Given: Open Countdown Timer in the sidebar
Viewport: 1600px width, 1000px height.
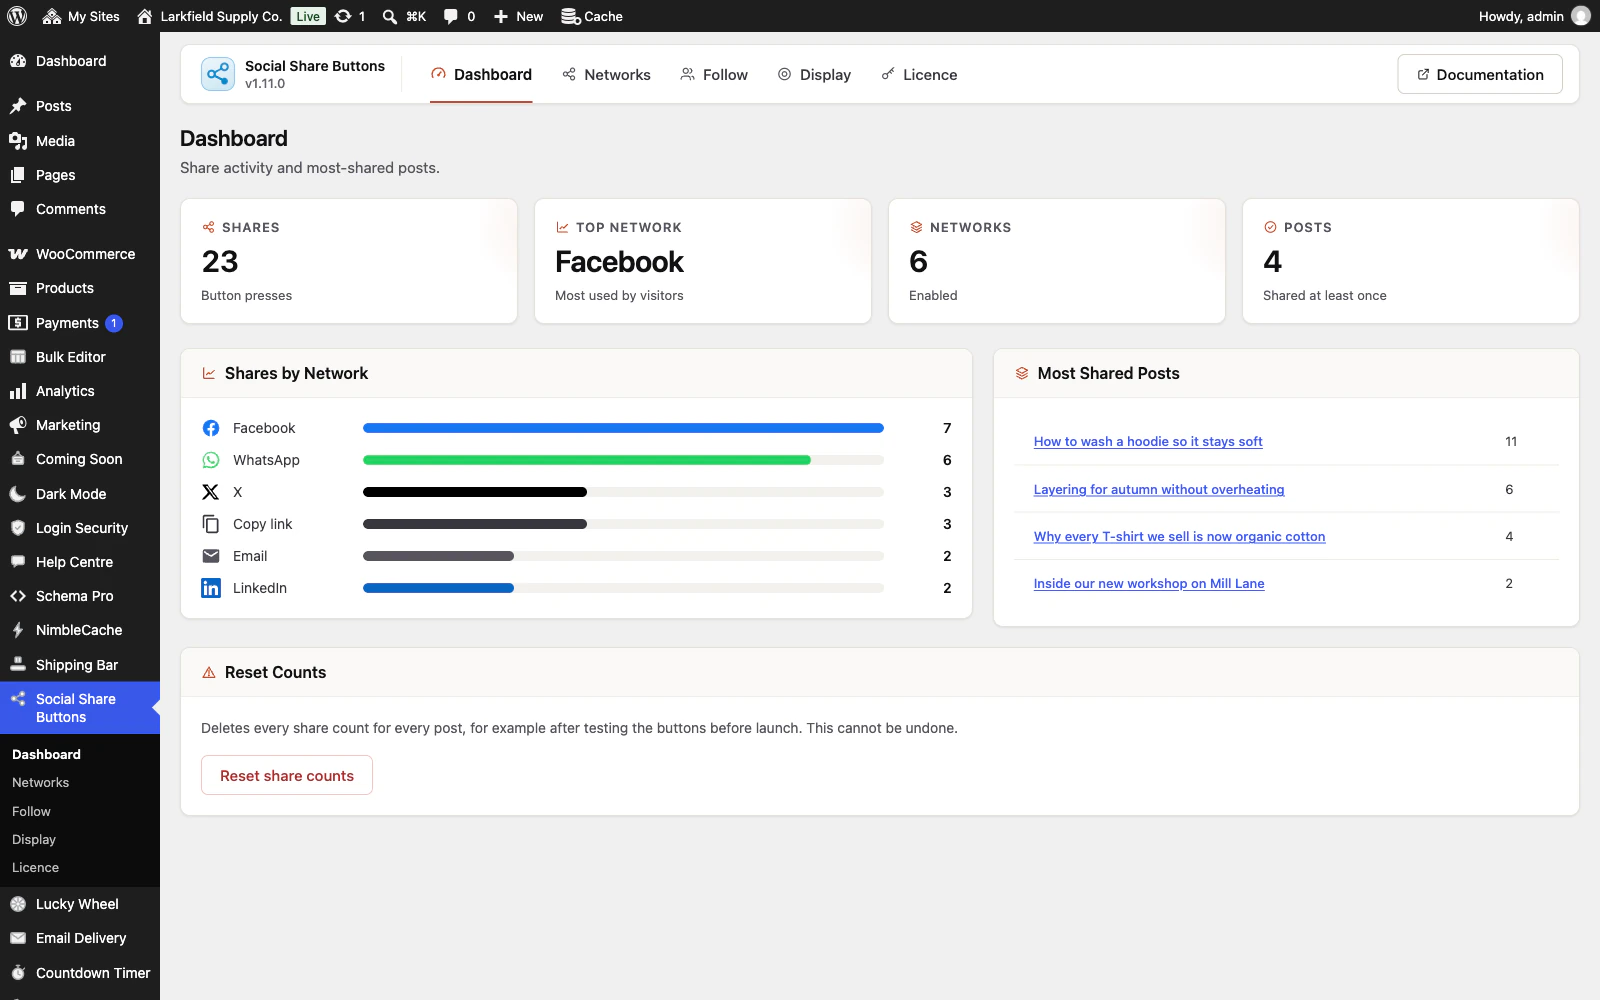Looking at the screenshot, I should tap(80, 973).
